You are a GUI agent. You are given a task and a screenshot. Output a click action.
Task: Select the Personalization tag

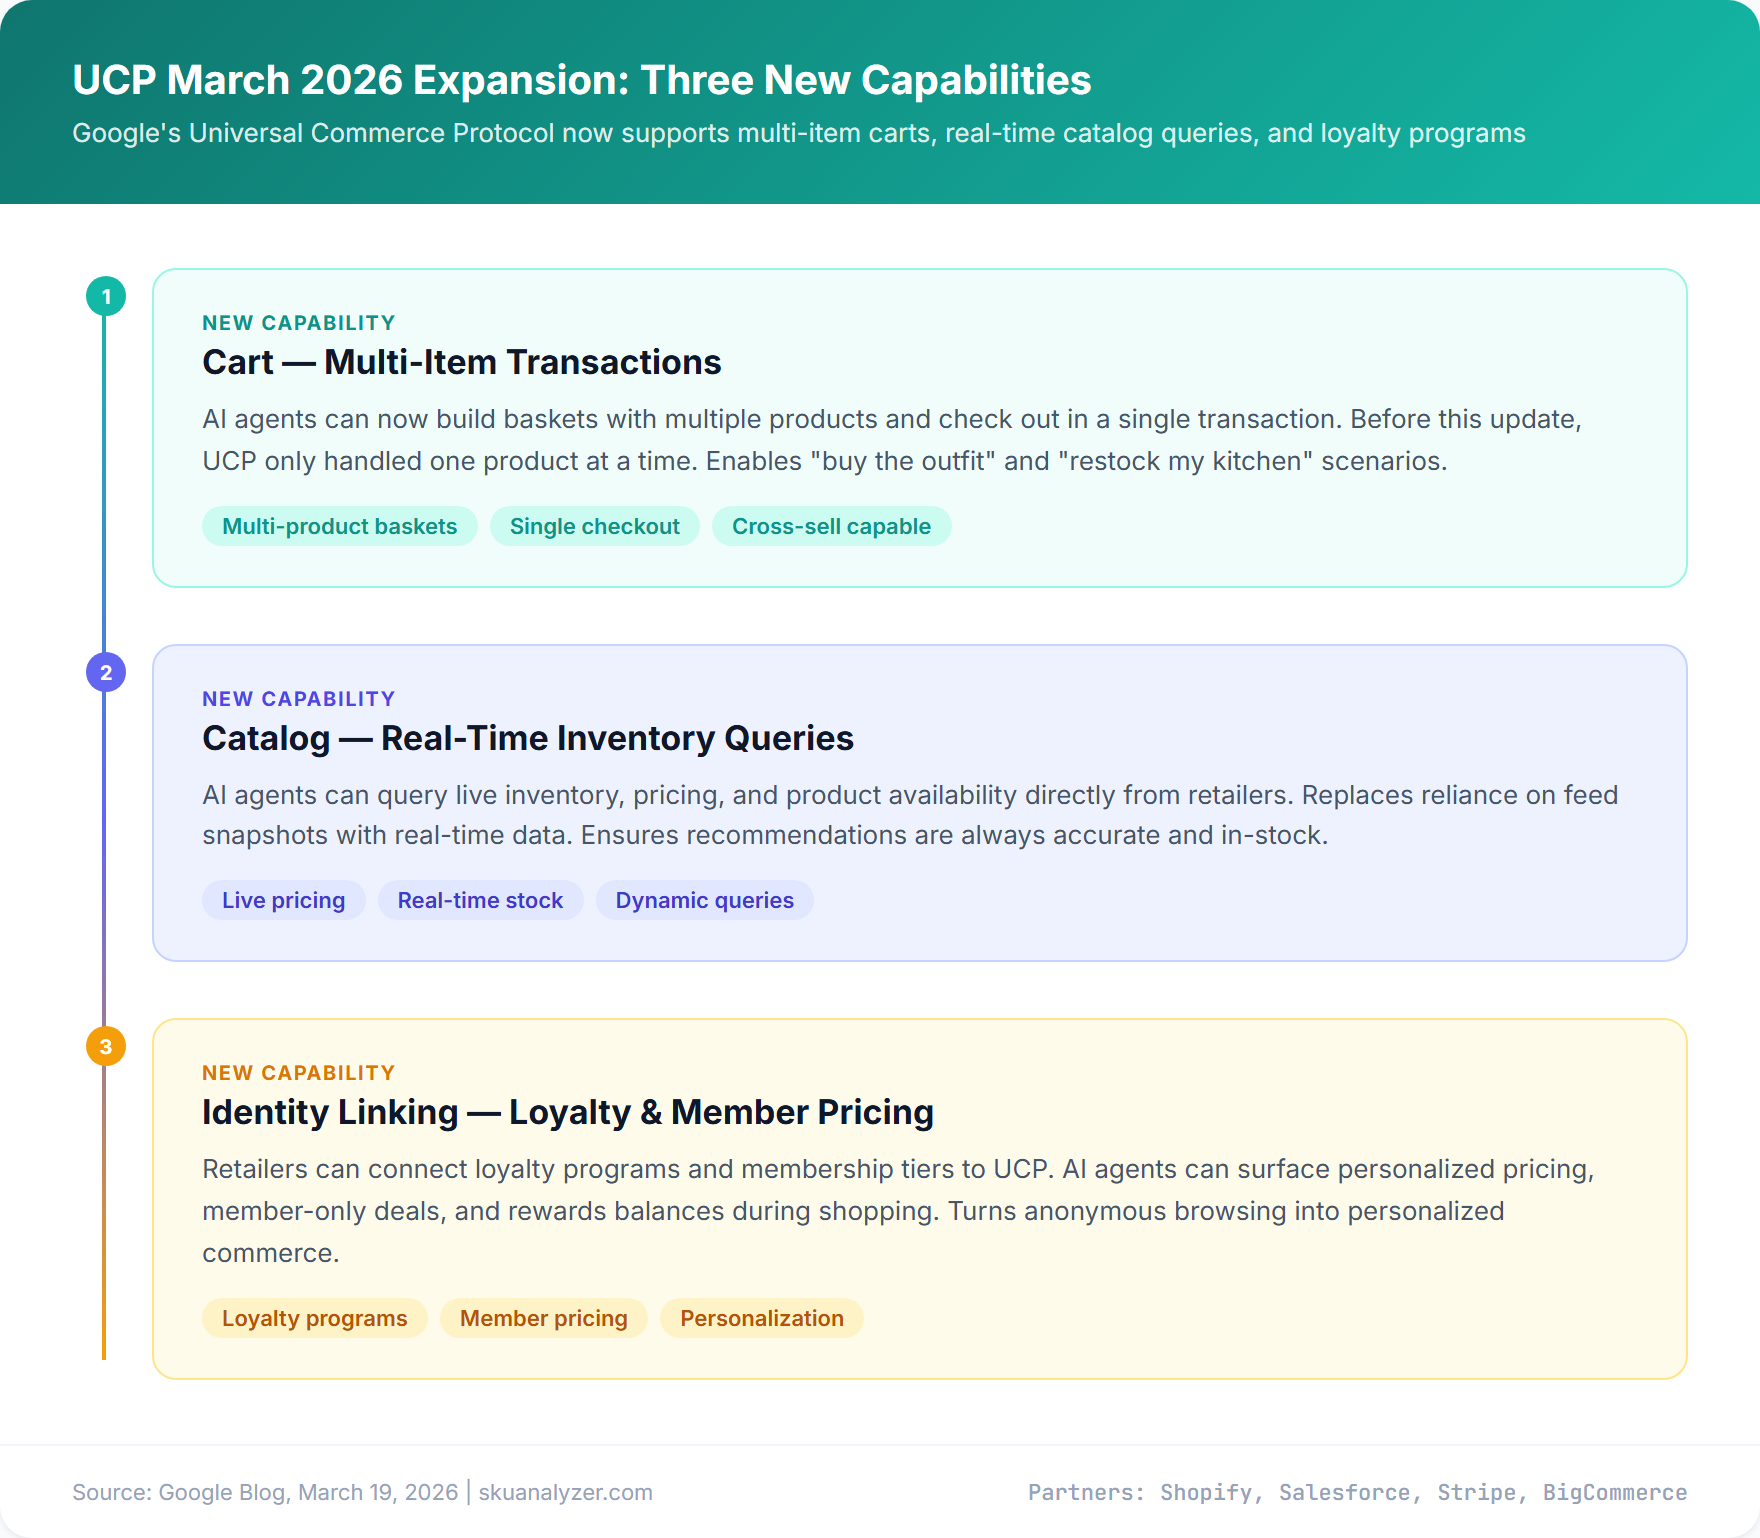point(761,1318)
